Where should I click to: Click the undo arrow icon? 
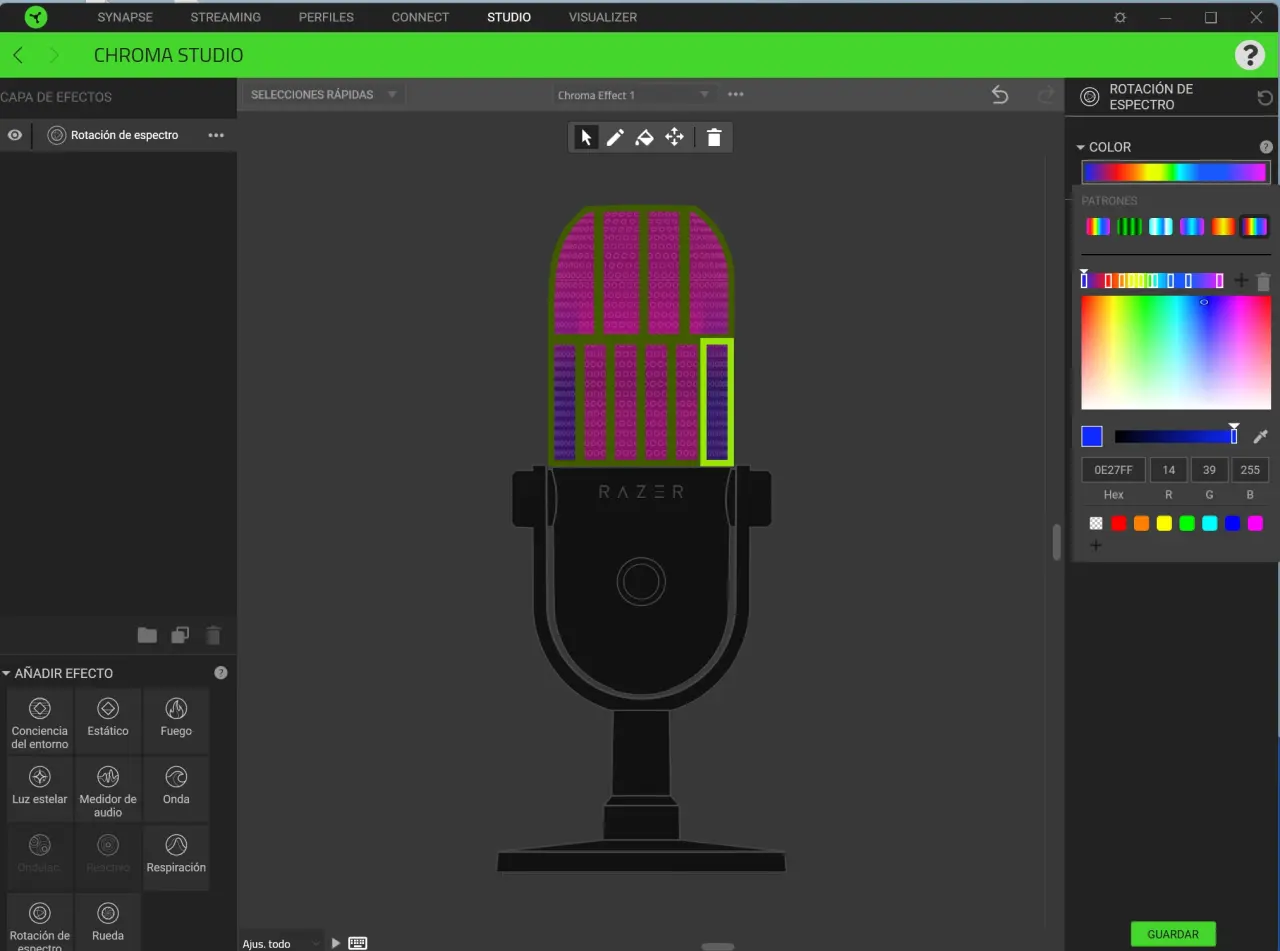[999, 95]
